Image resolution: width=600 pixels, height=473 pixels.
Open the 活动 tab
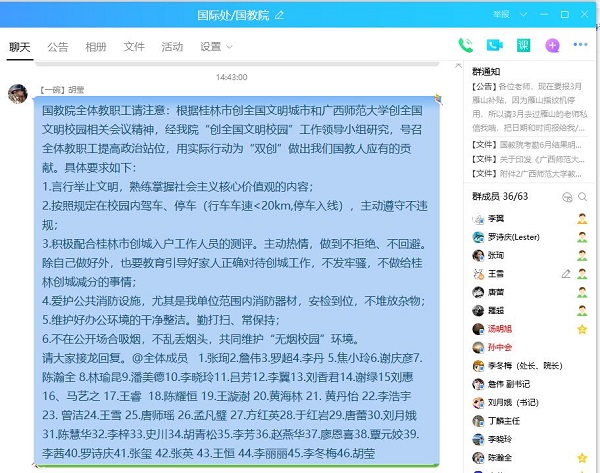click(172, 47)
